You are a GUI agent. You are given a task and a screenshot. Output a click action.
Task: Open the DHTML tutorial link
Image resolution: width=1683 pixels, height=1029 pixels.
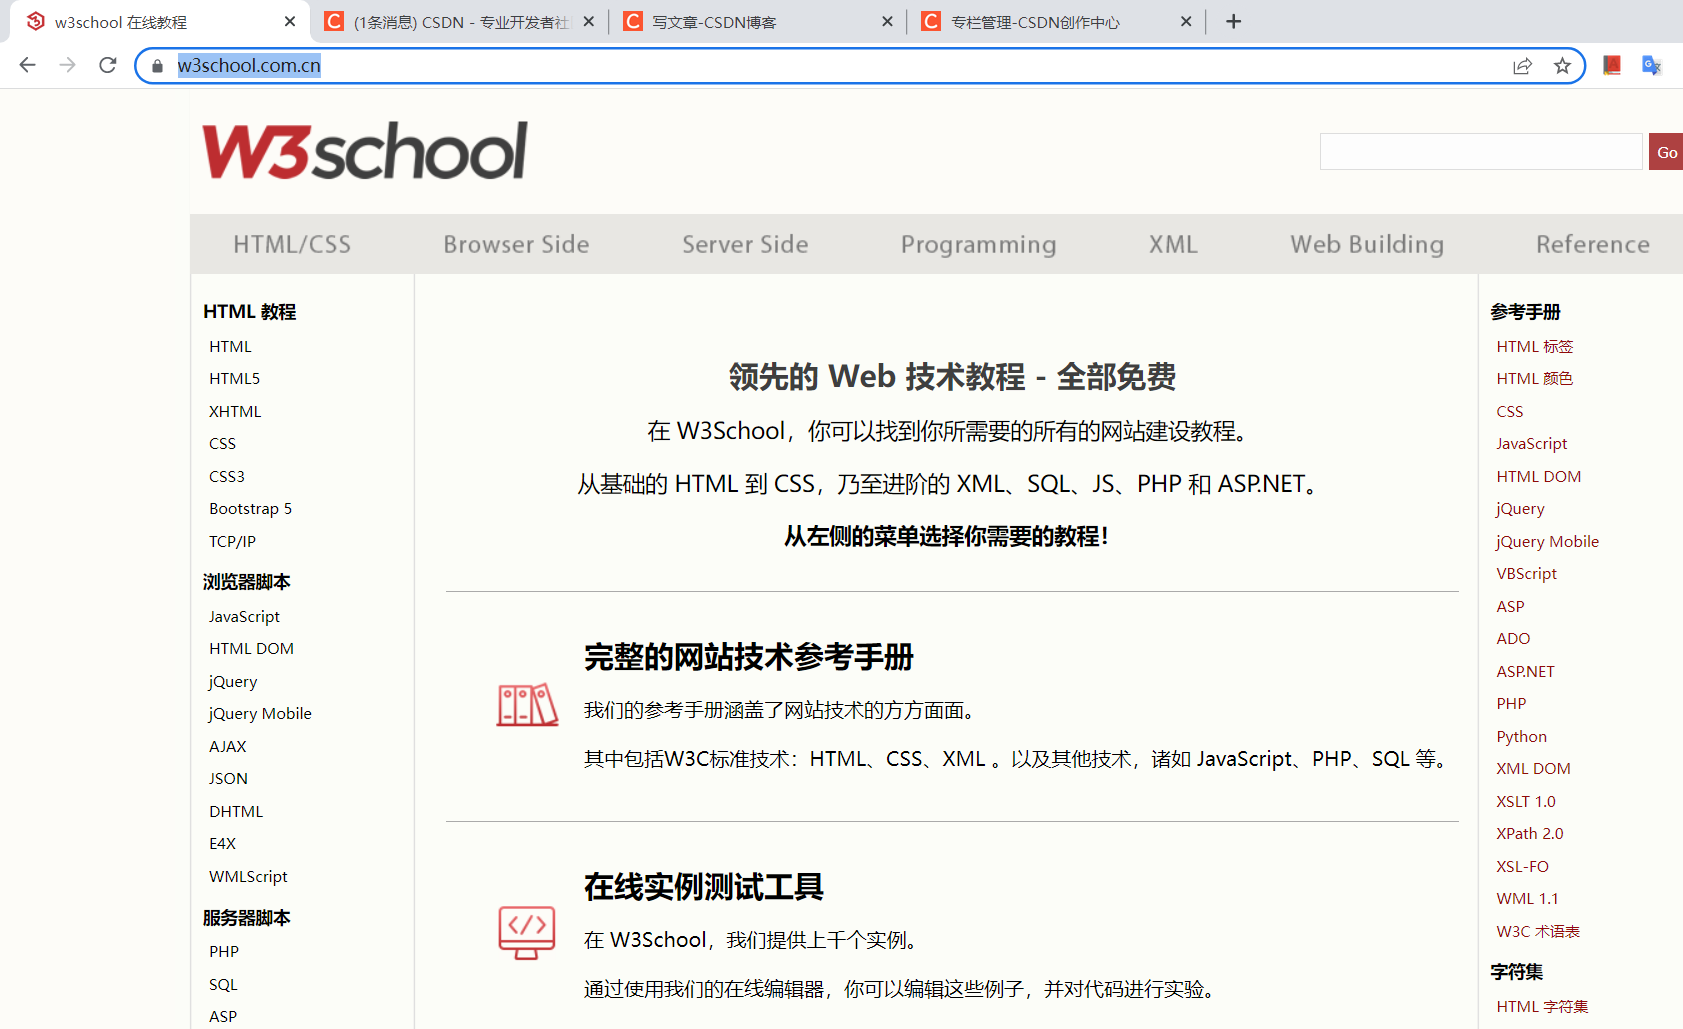(x=236, y=811)
